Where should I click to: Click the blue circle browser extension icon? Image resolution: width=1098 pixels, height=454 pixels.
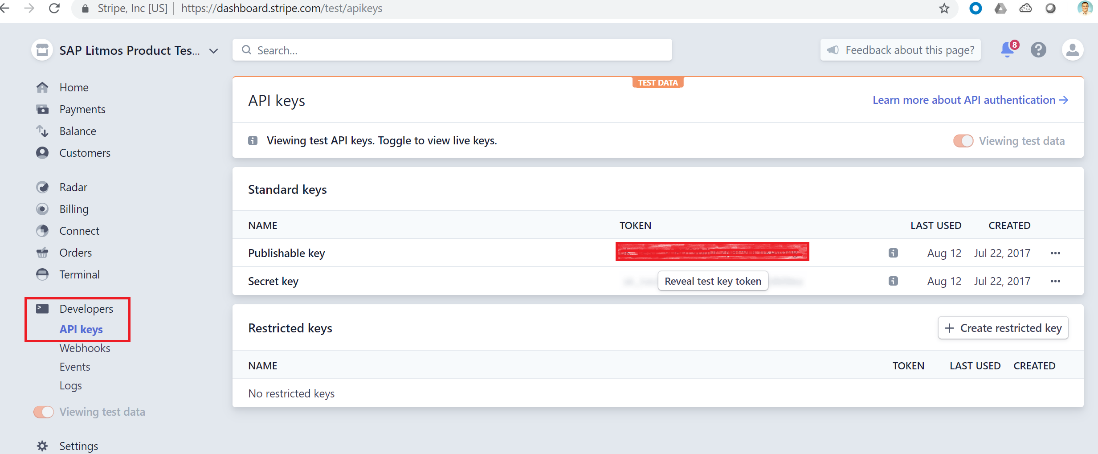coord(975,8)
